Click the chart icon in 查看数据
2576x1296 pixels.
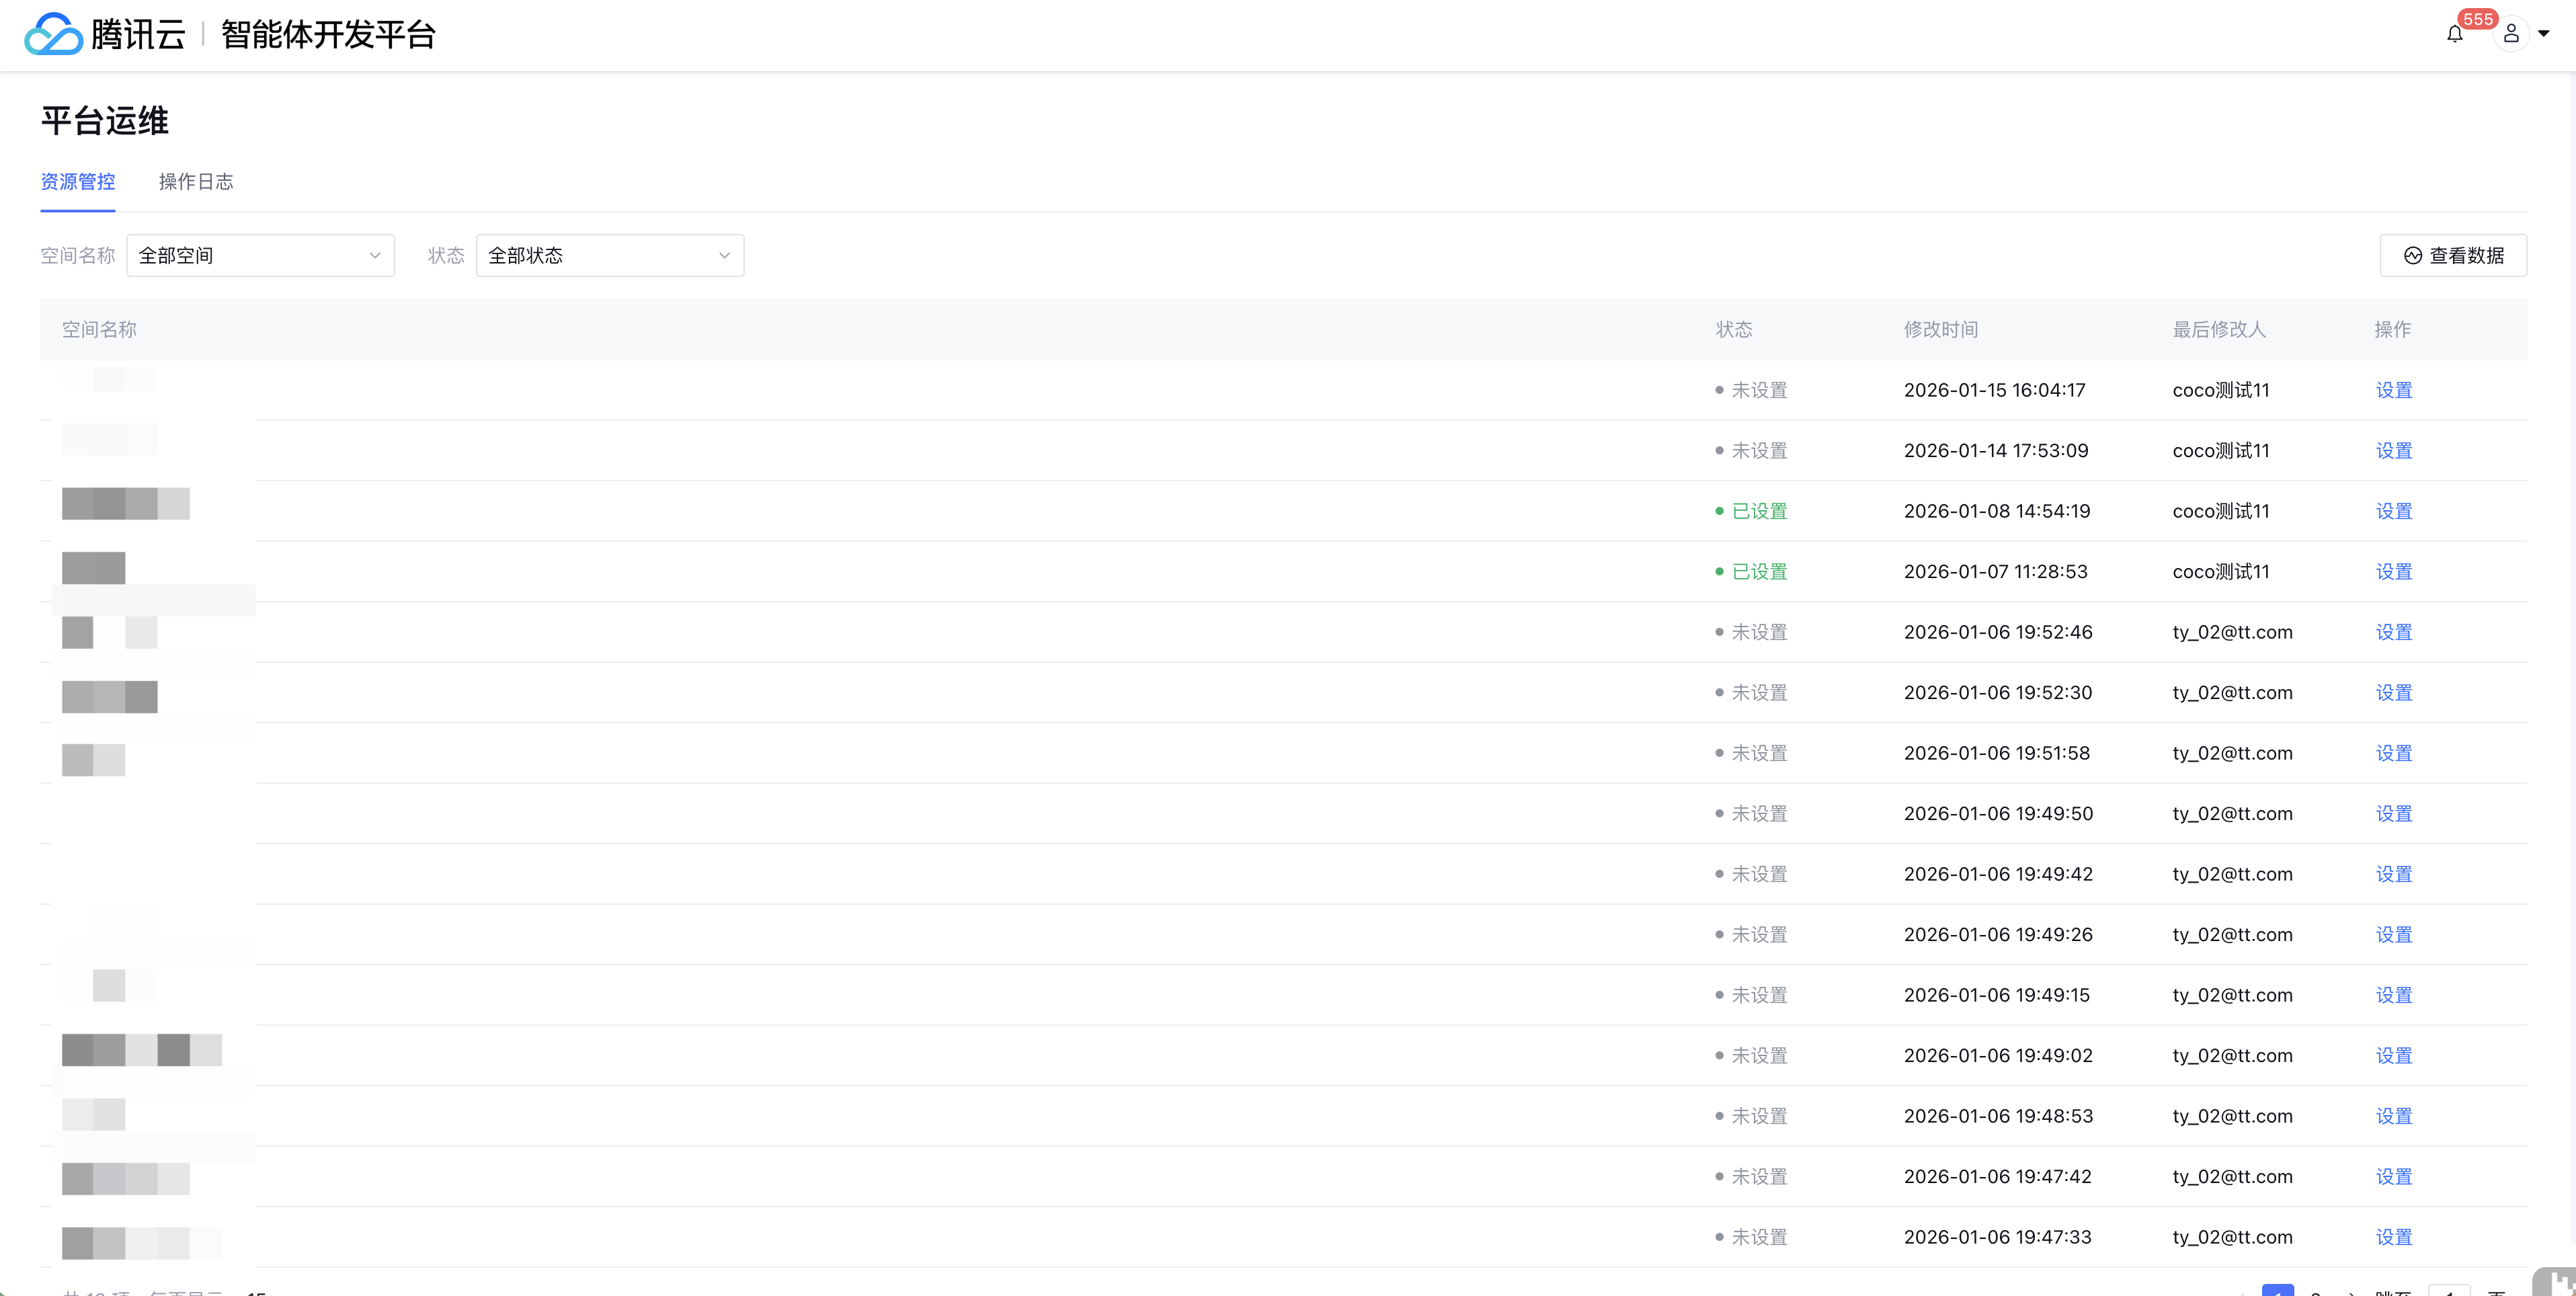(2412, 256)
